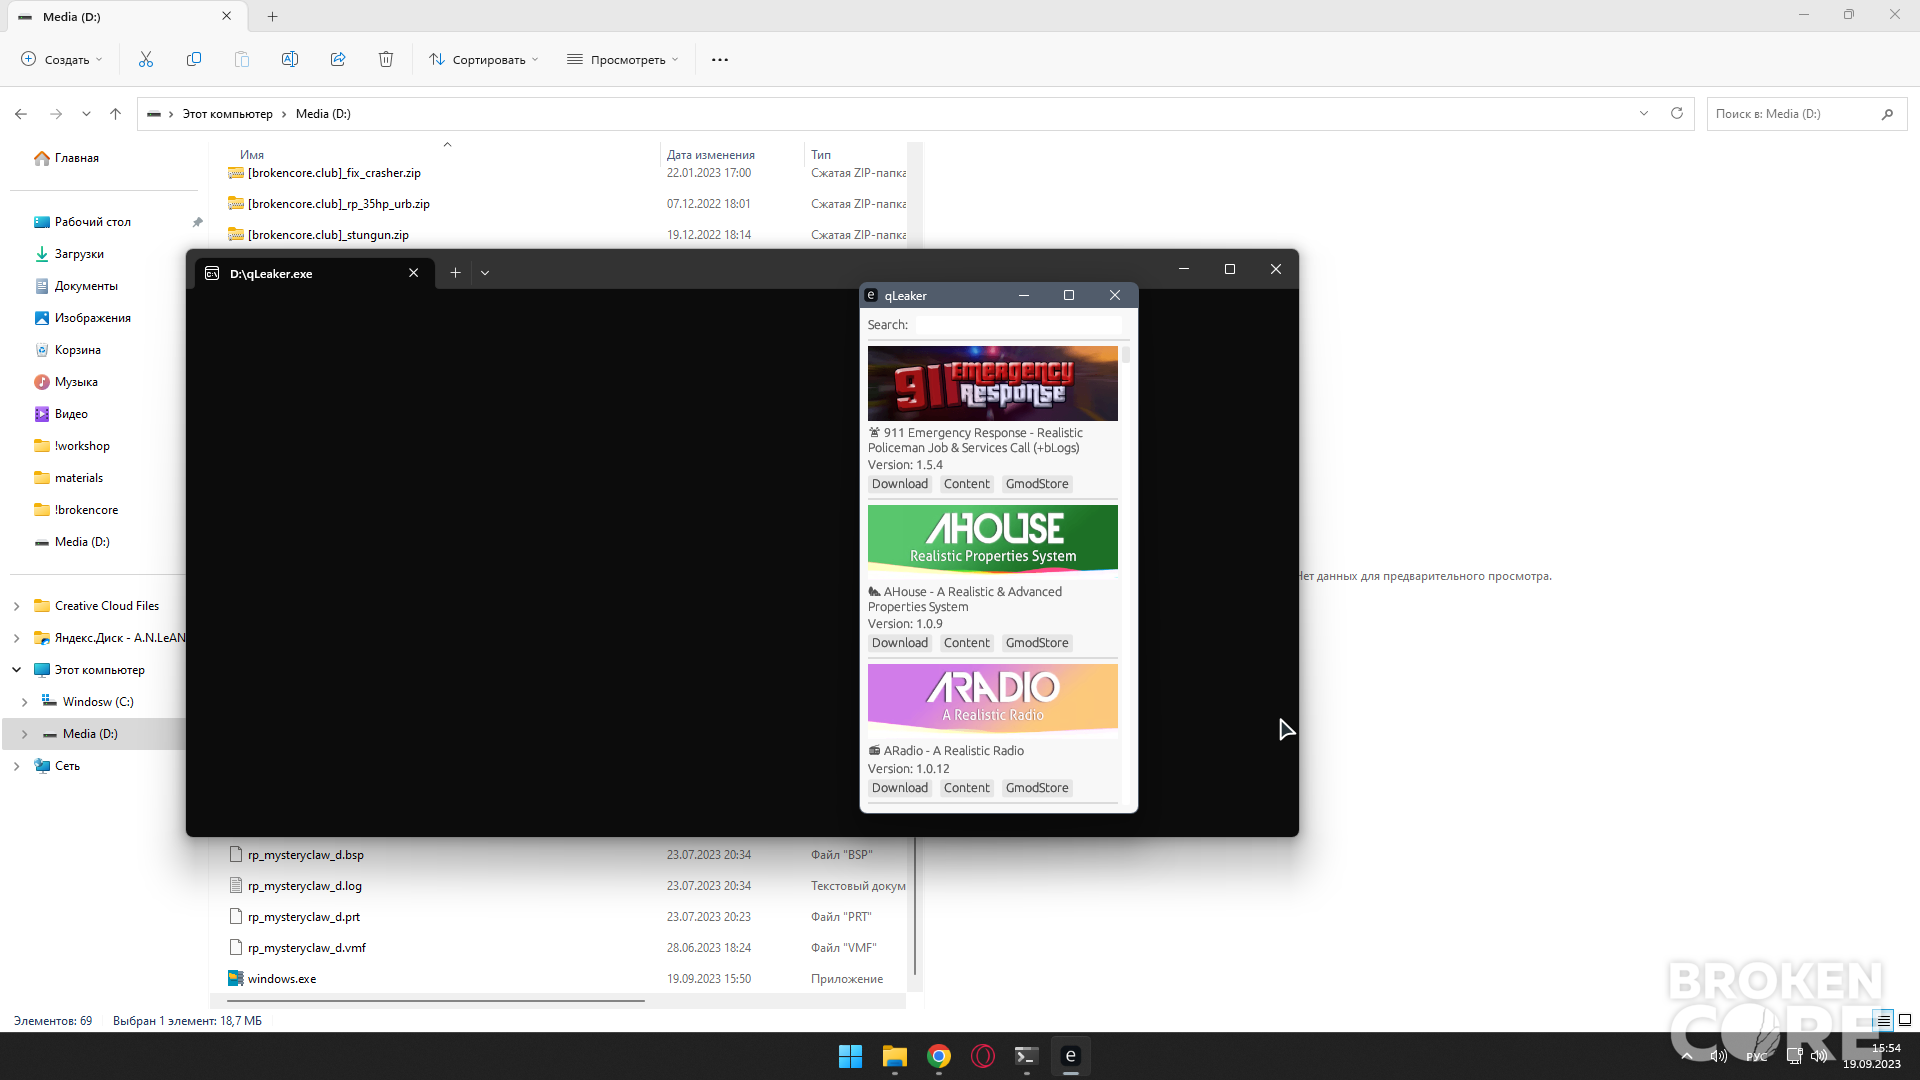
Task: Sort by the Имя column header
Action: (252, 154)
